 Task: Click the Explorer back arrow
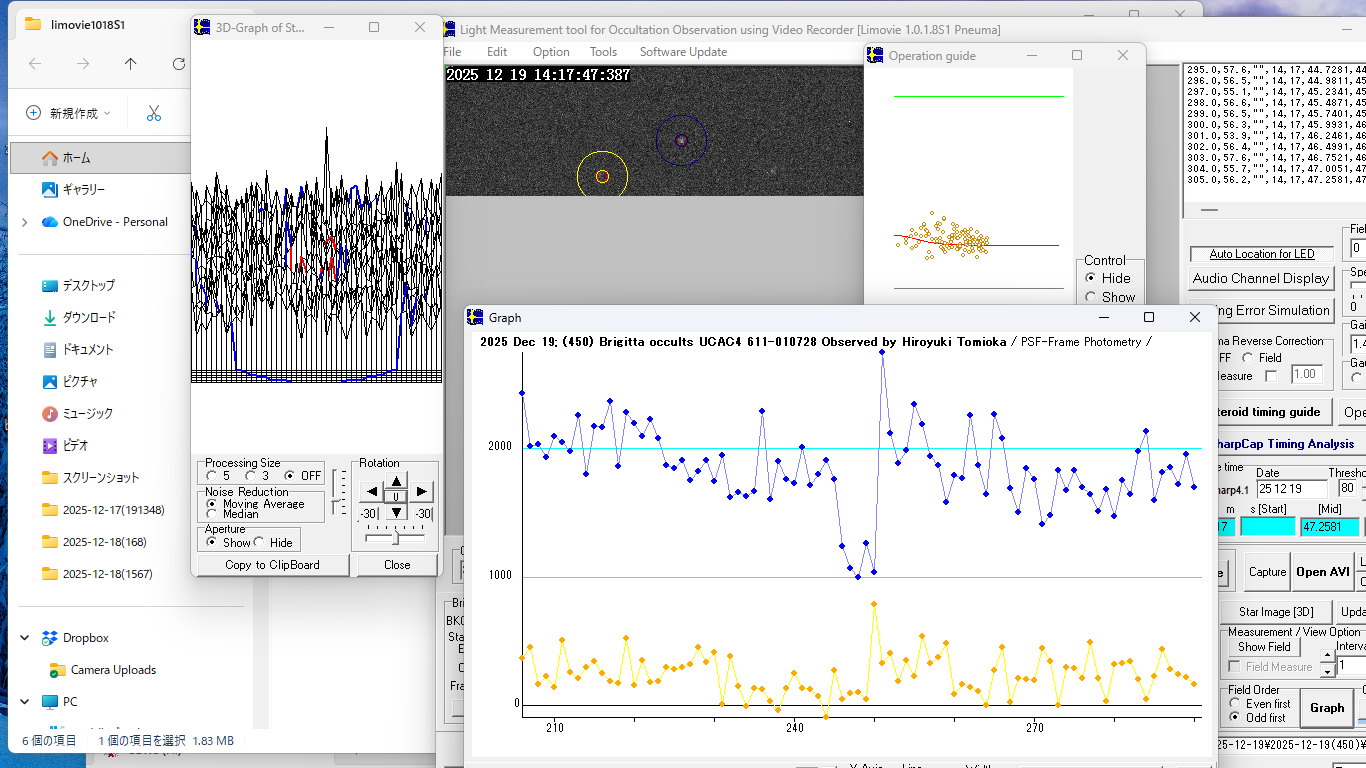[x=35, y=64]
